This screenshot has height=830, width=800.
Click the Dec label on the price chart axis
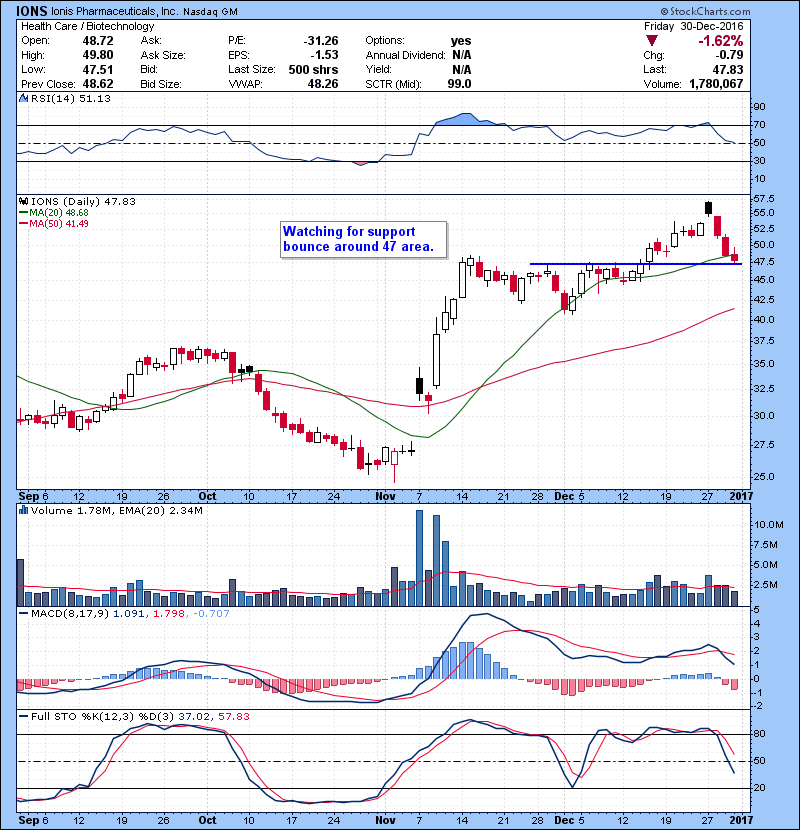tap(564, 497)
